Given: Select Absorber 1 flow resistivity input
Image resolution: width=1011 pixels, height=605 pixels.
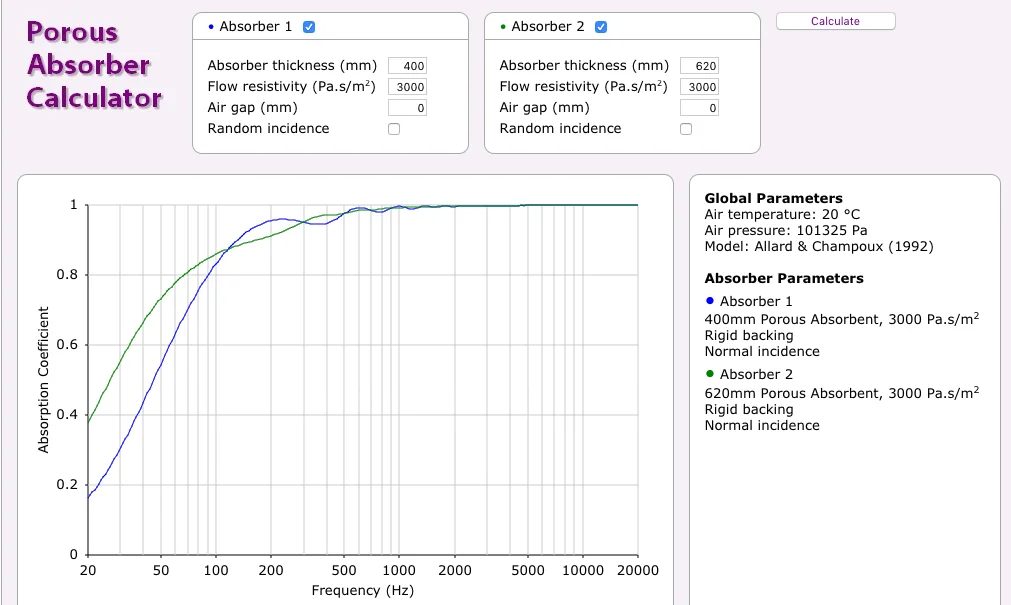Looking at the screenshot, I should pyautogui.click(x=407, y=87).
